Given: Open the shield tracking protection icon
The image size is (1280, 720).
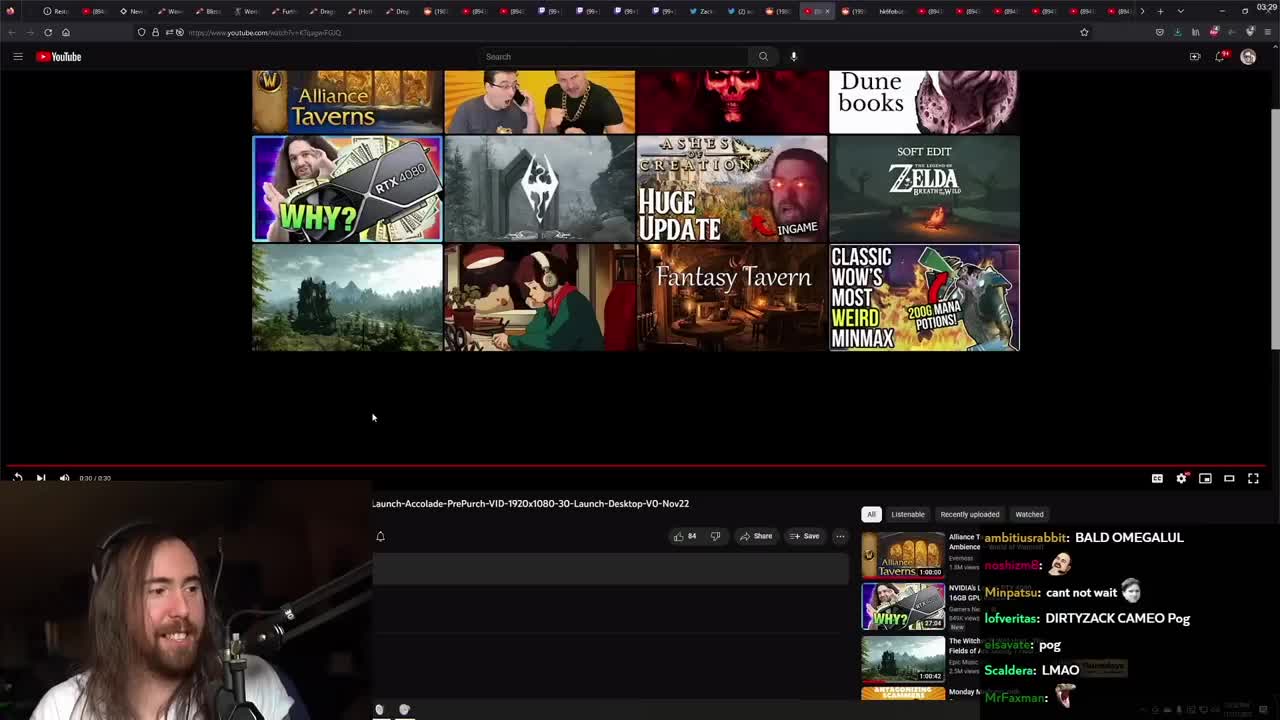Looking at the screenshot, I should [x=141, y=32].
